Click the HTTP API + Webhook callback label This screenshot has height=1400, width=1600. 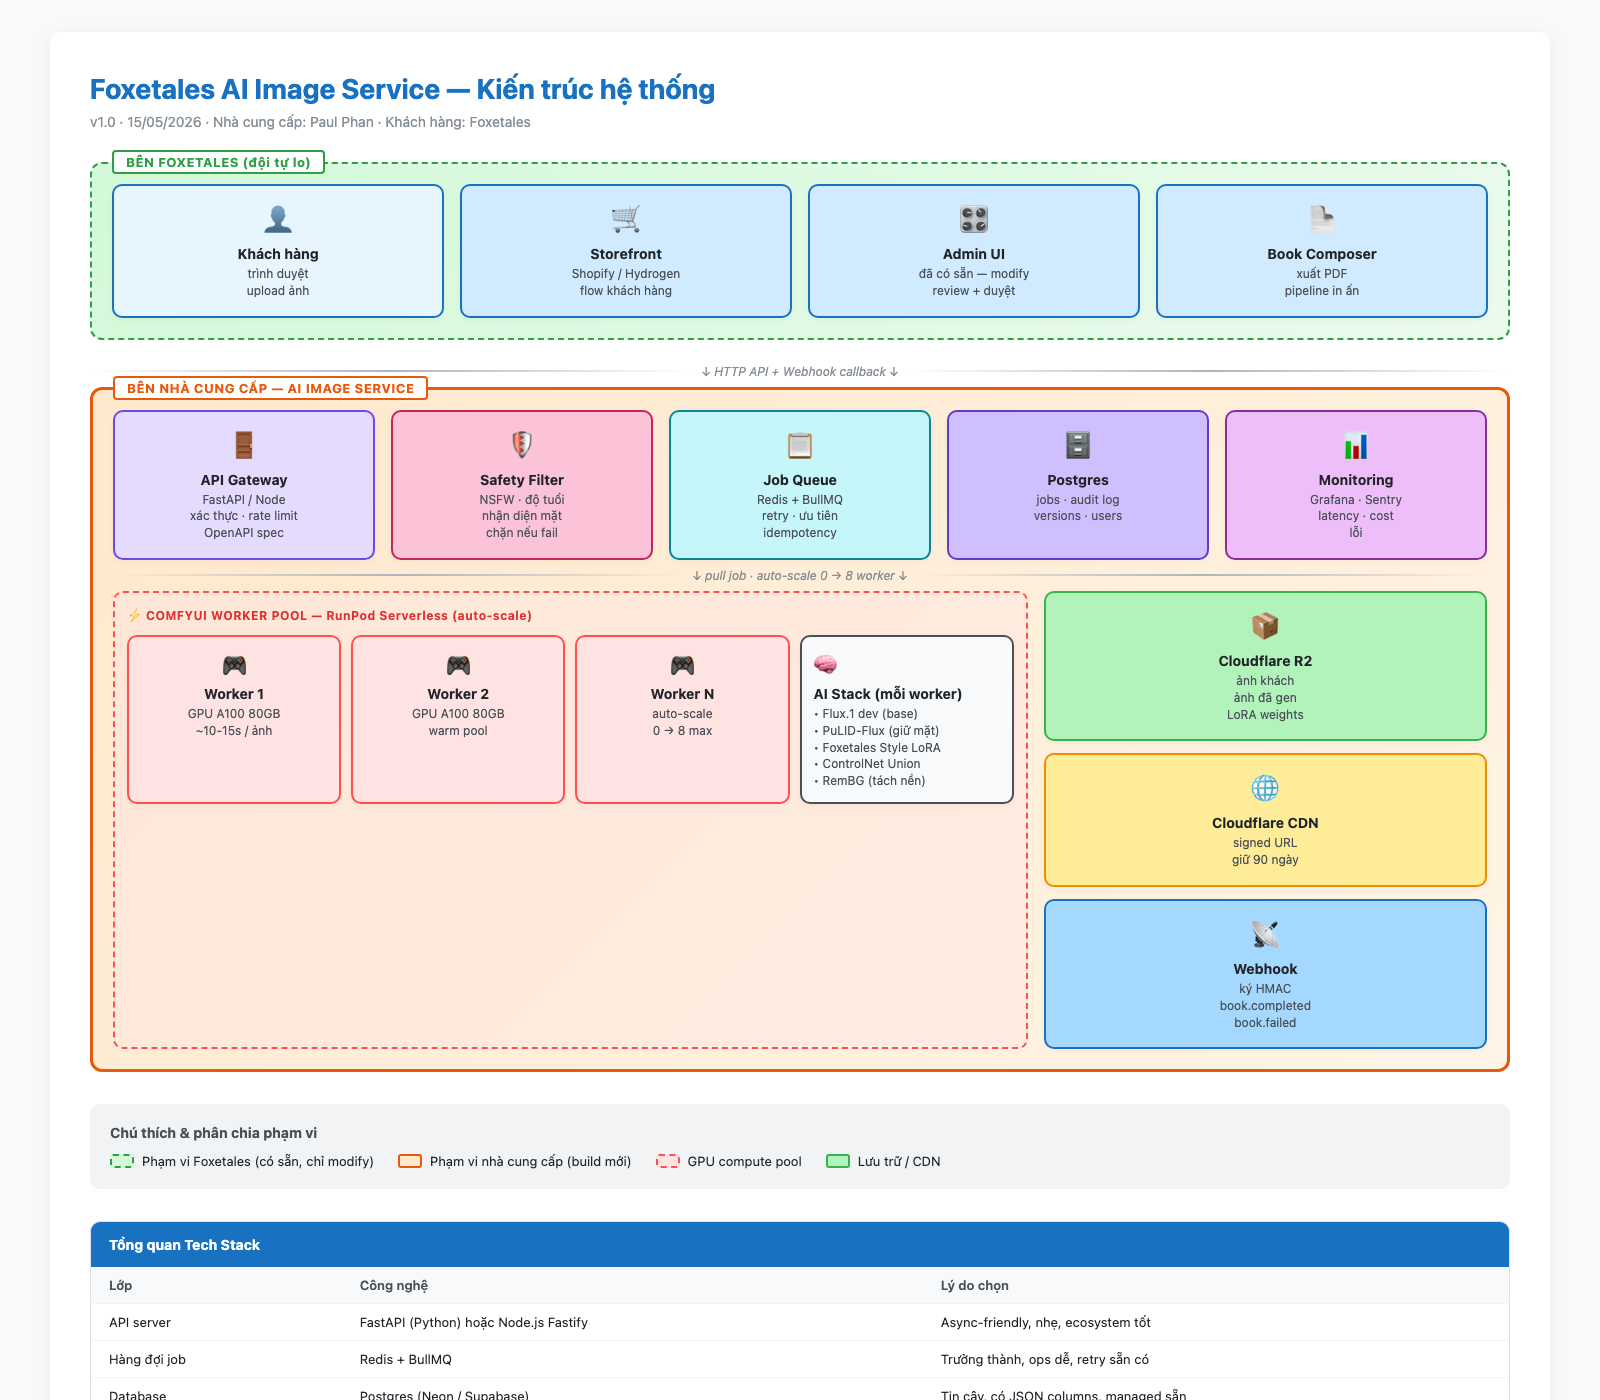[x=800, y=372]
